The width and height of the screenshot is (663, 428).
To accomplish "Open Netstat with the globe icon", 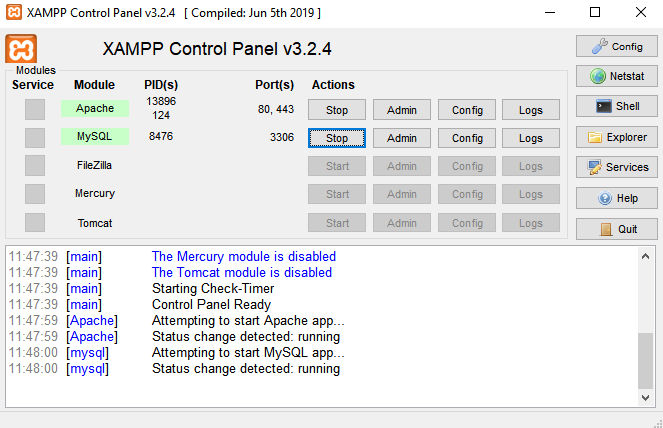I will coord(616,76).
